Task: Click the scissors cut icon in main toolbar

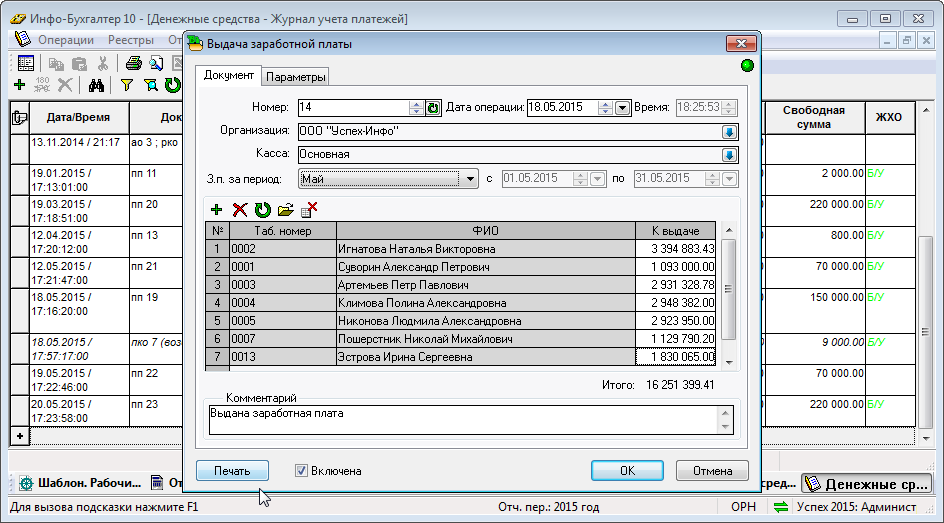Action: (103, 64)
